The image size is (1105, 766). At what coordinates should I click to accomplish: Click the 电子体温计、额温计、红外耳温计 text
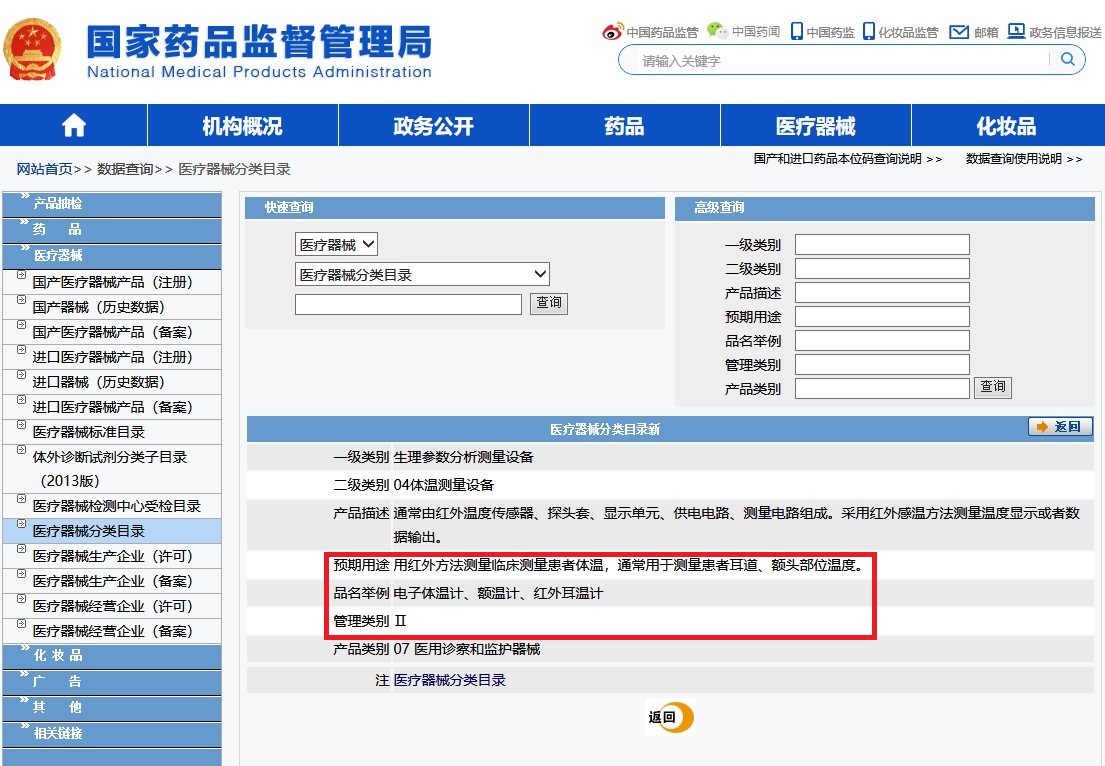click(x=498, y=593)
